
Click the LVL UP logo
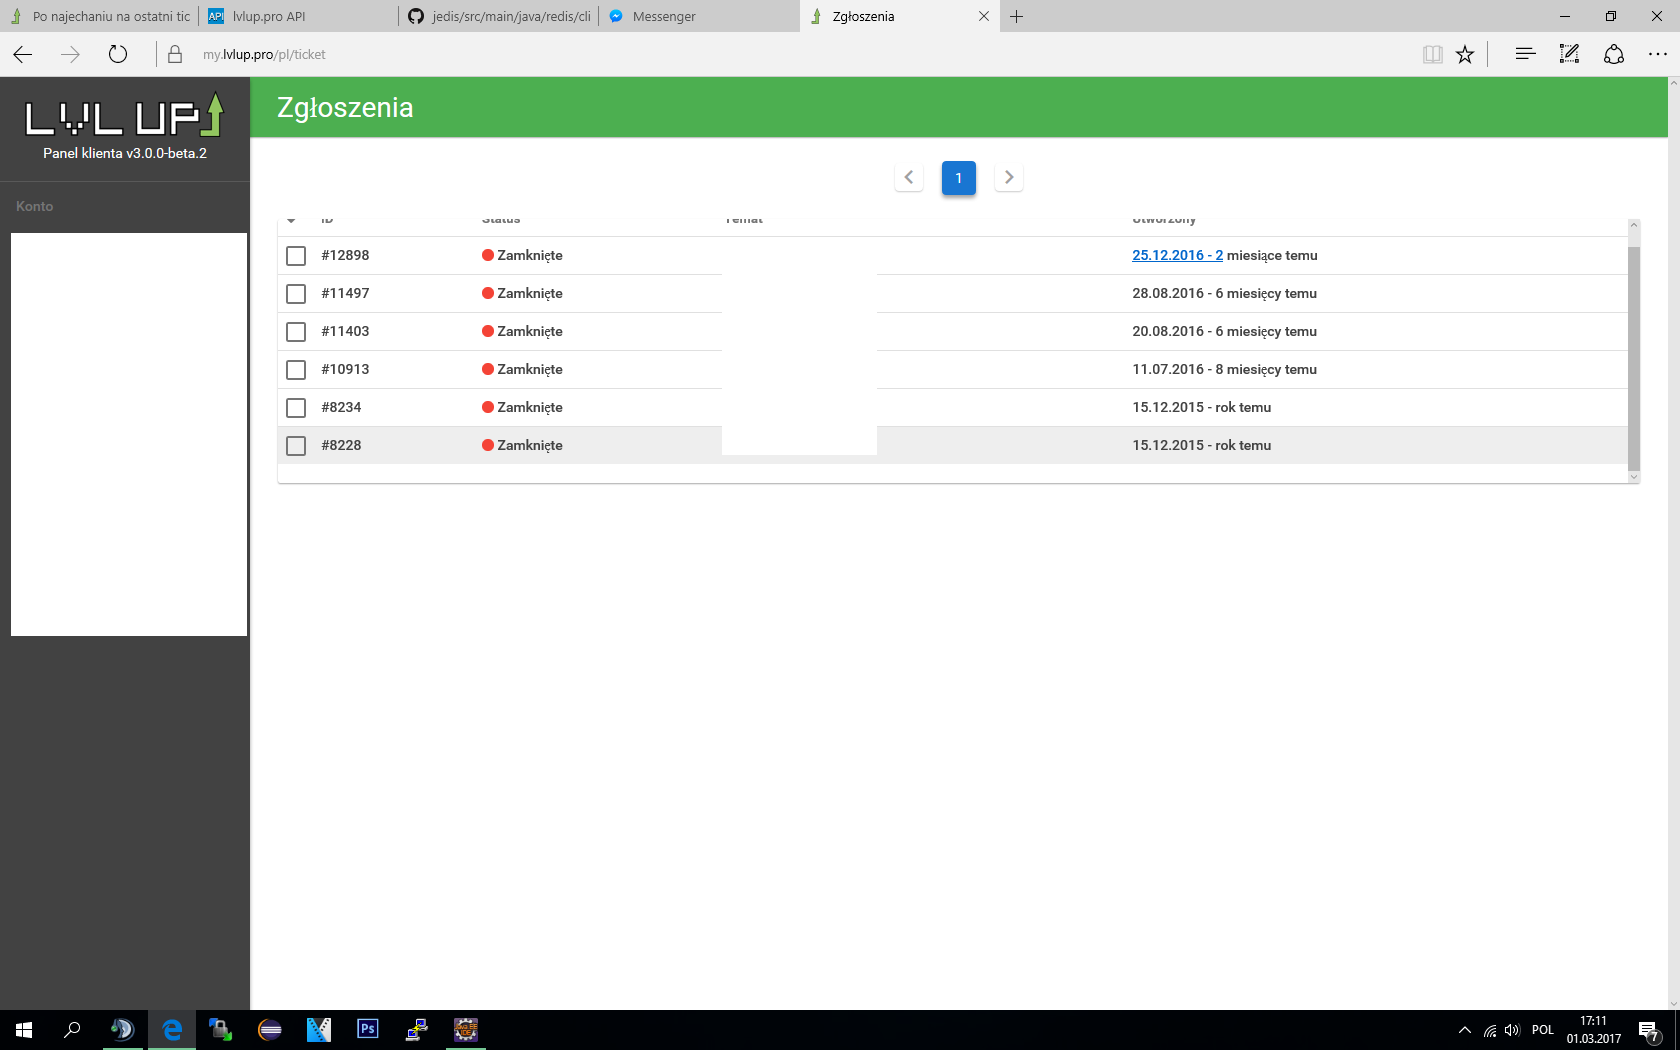(124, 116)
